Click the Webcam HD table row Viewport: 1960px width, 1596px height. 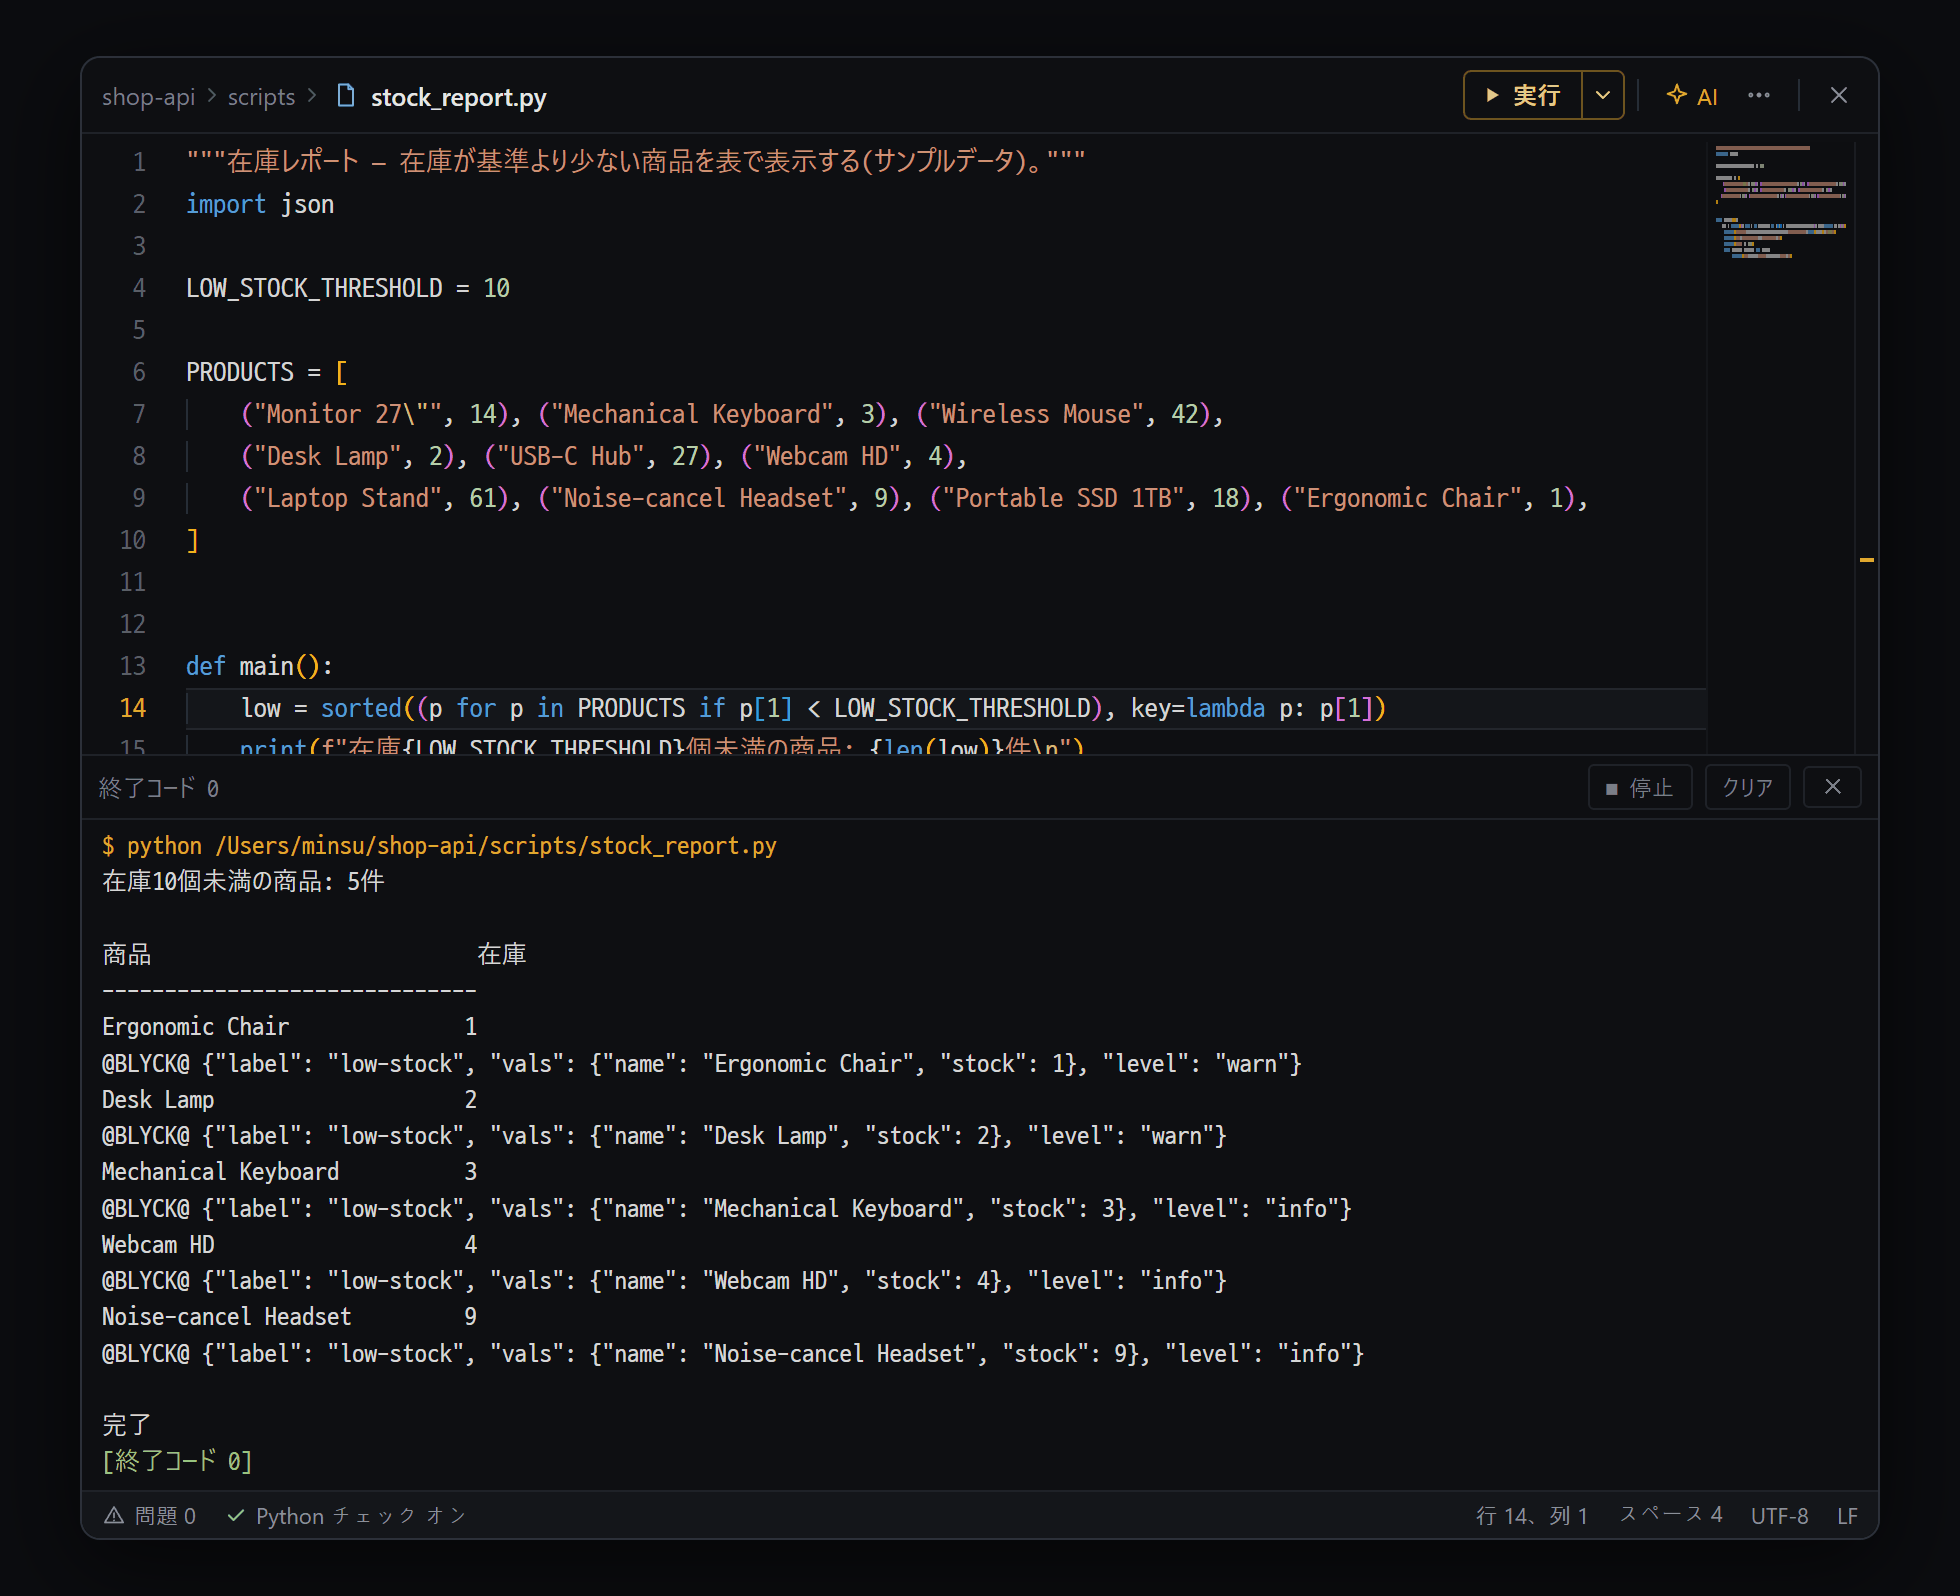pyautogui.click(x=290, y=1245)
